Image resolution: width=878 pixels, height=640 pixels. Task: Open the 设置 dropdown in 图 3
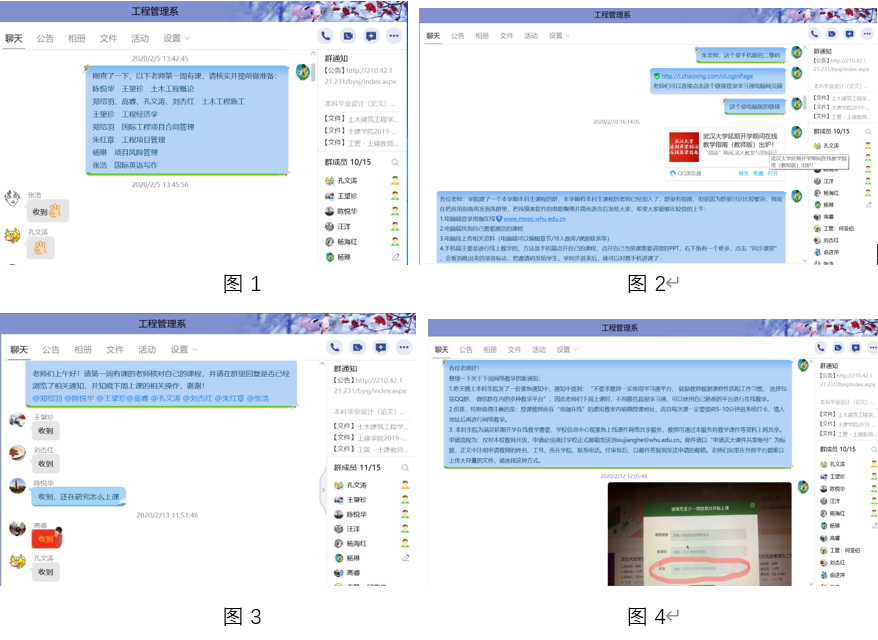182,350
